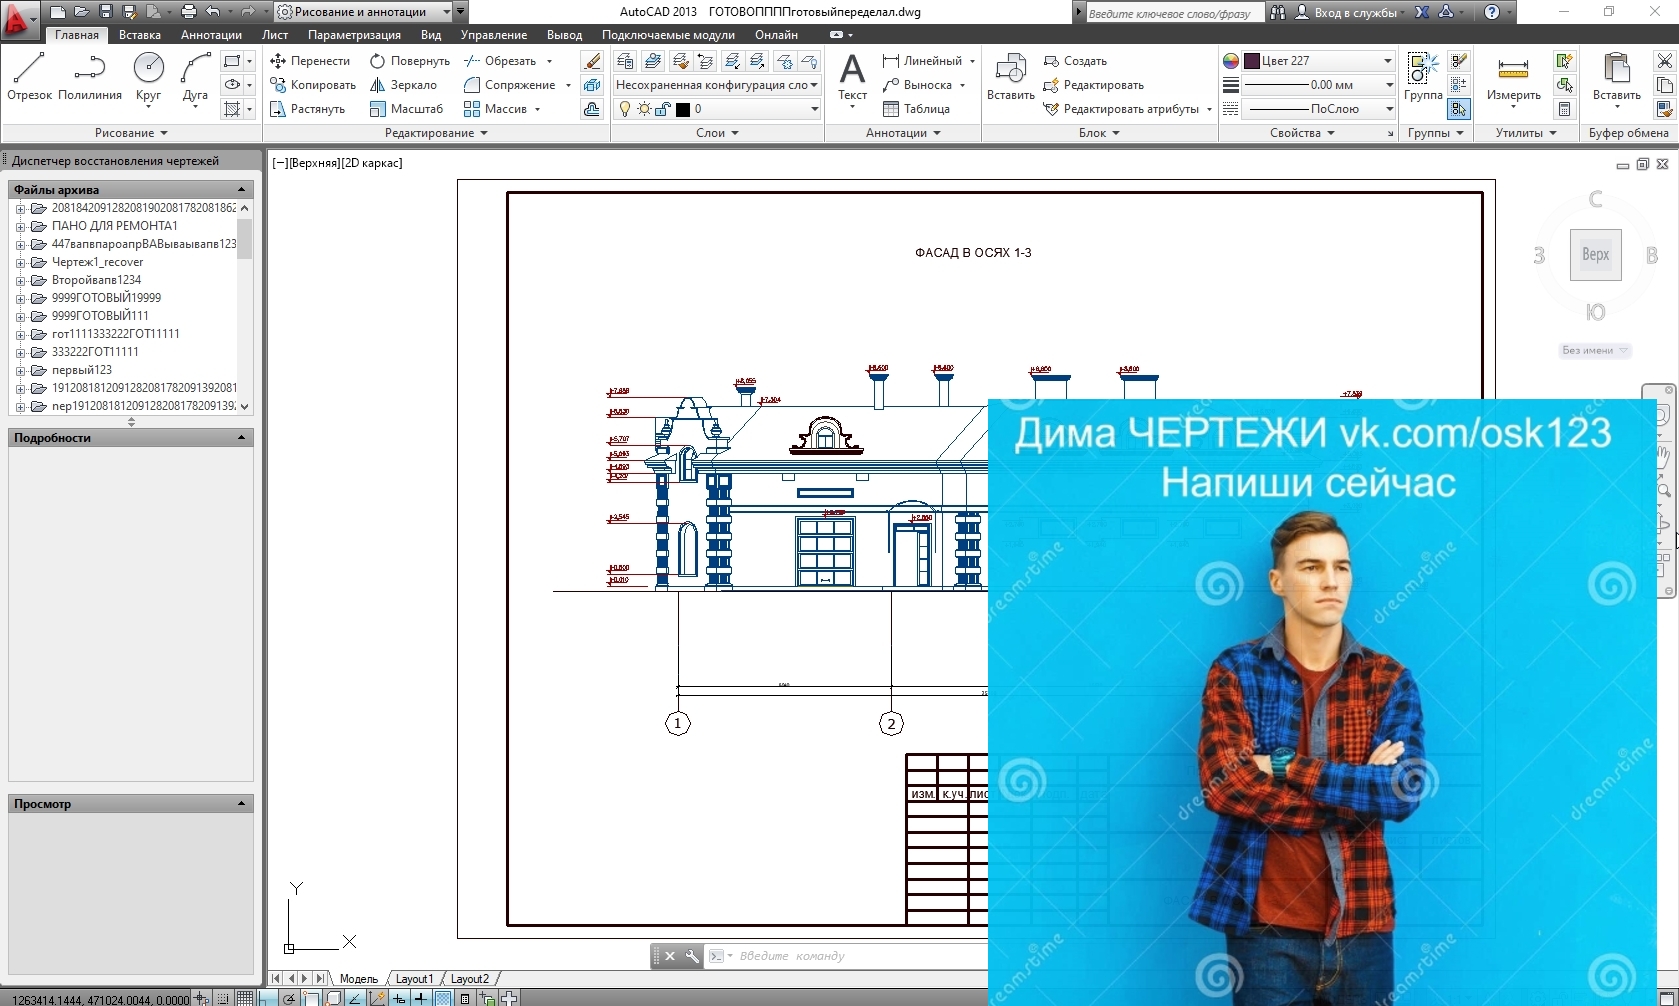Expand the Редактирование panel
Viewport: 1679px width, 1006px height.
tap(436, 133)
